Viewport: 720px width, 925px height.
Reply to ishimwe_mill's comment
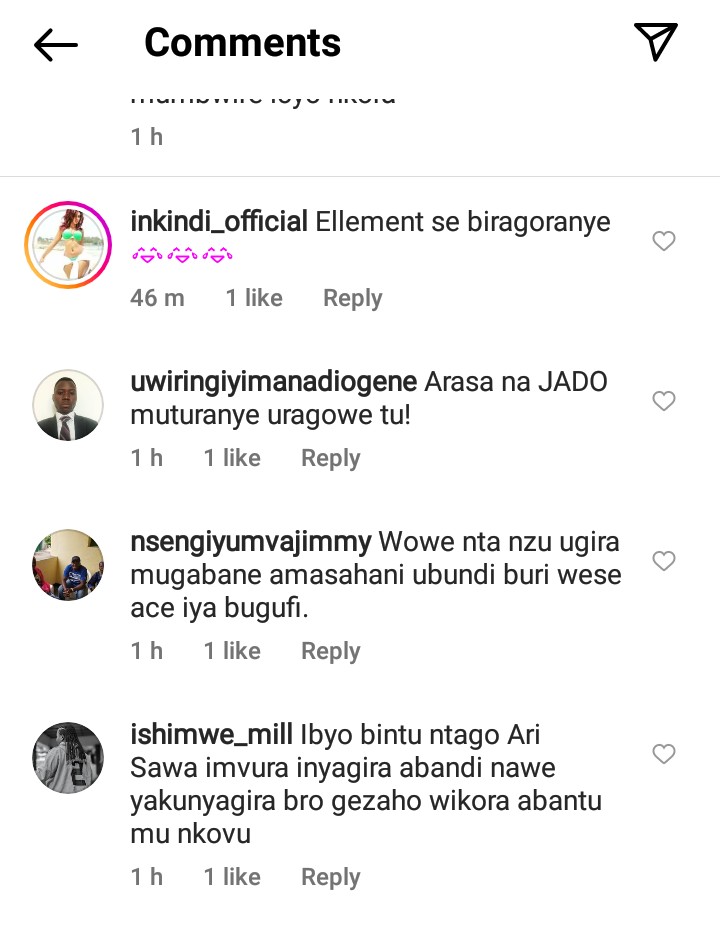pos(330,877)
